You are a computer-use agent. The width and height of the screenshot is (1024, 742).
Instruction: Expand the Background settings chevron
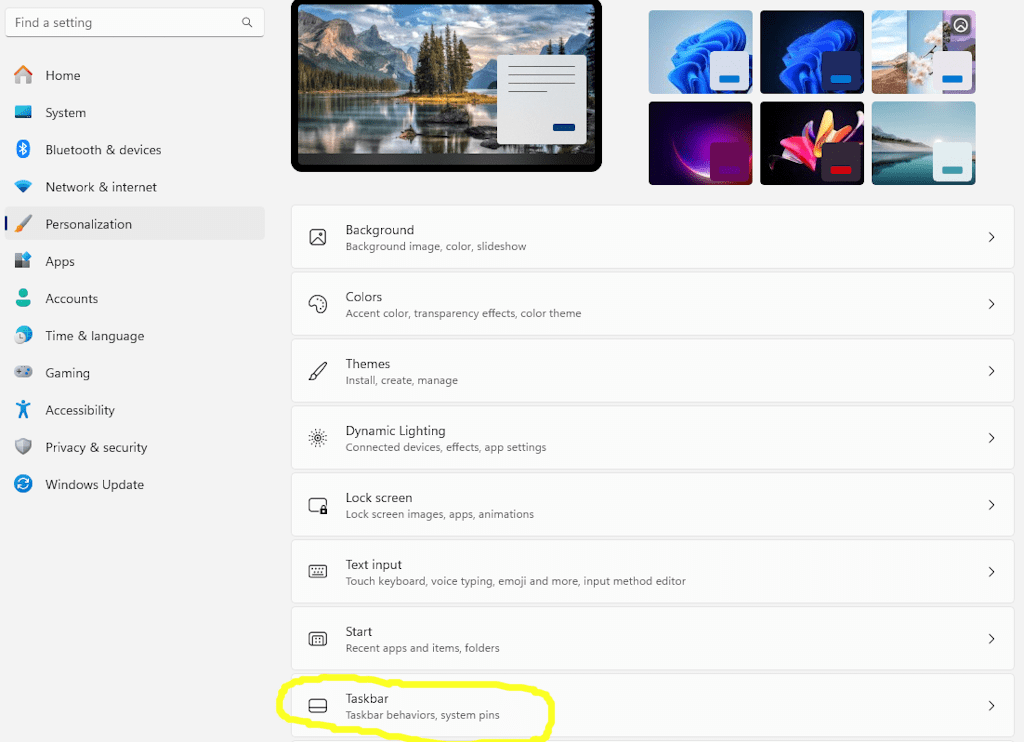991,237
